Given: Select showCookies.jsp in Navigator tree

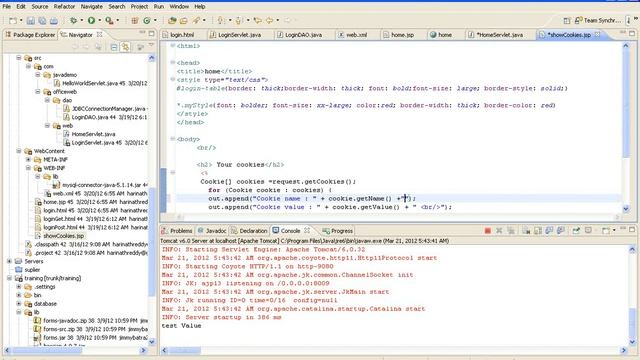Looking at the screenshot, I should click(x=60, y=236).
